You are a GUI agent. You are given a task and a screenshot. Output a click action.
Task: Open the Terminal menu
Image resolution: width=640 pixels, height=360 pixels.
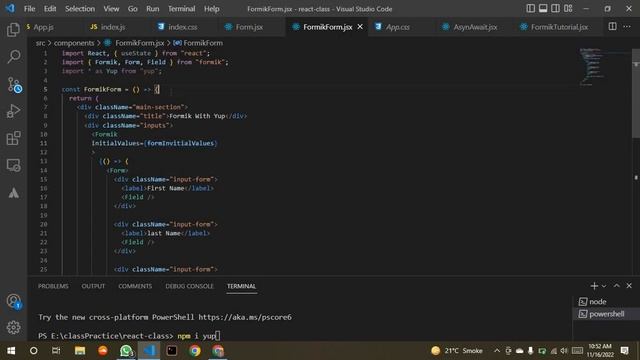[x=182, y=9]
